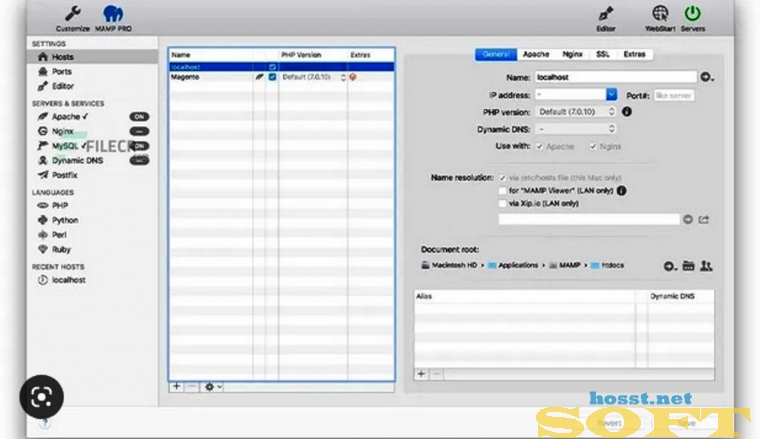Screen dimensions: 760x439
Task: Open the help question mark button
Action: click(x=45, y=424)
